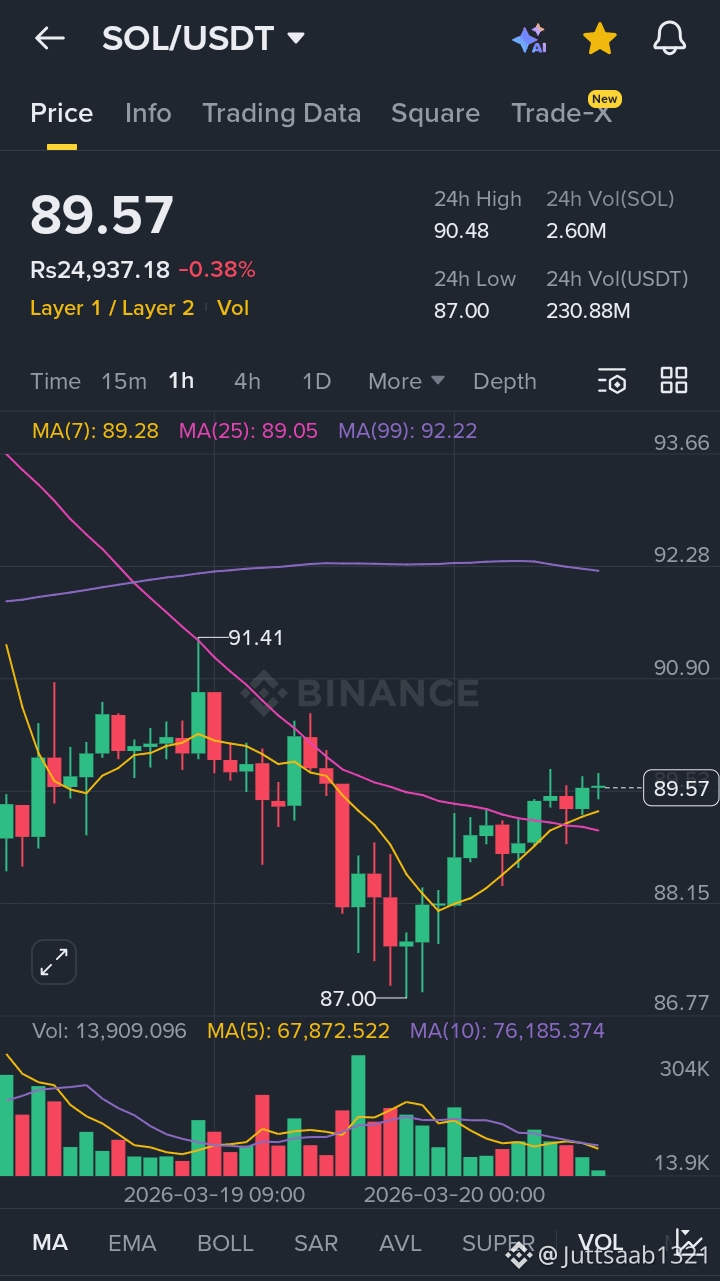Enable the MA indicator
Image resolution: width=720 pixels, height=1281 pixels.
click(x=50, y=1243)
